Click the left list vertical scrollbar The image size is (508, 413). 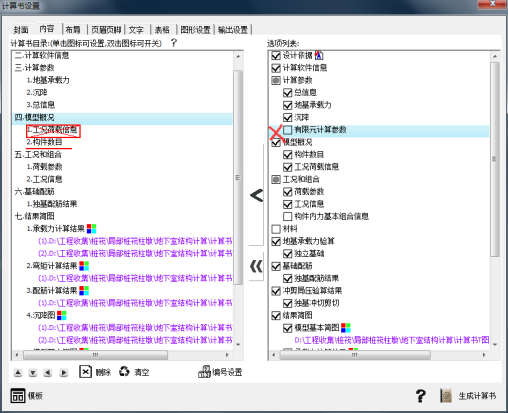pyautogui.click(x=238, y=200)
